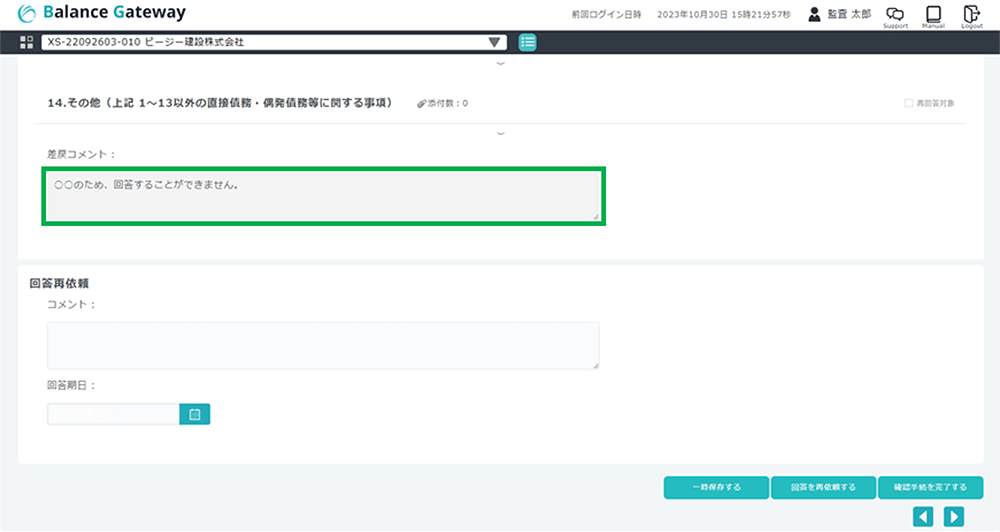The height and width of the screenshot is (532, 1000).
Task: Open the Support chat icon
Action: (x=895, y=14)
